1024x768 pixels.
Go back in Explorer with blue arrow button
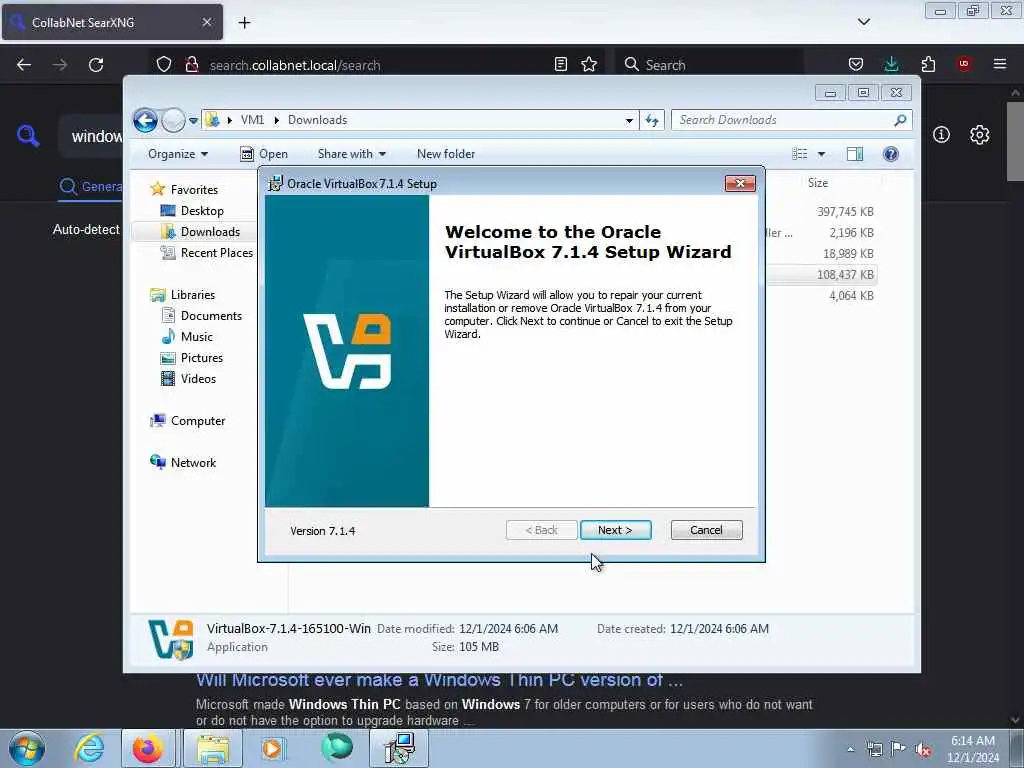coord(145,120)
